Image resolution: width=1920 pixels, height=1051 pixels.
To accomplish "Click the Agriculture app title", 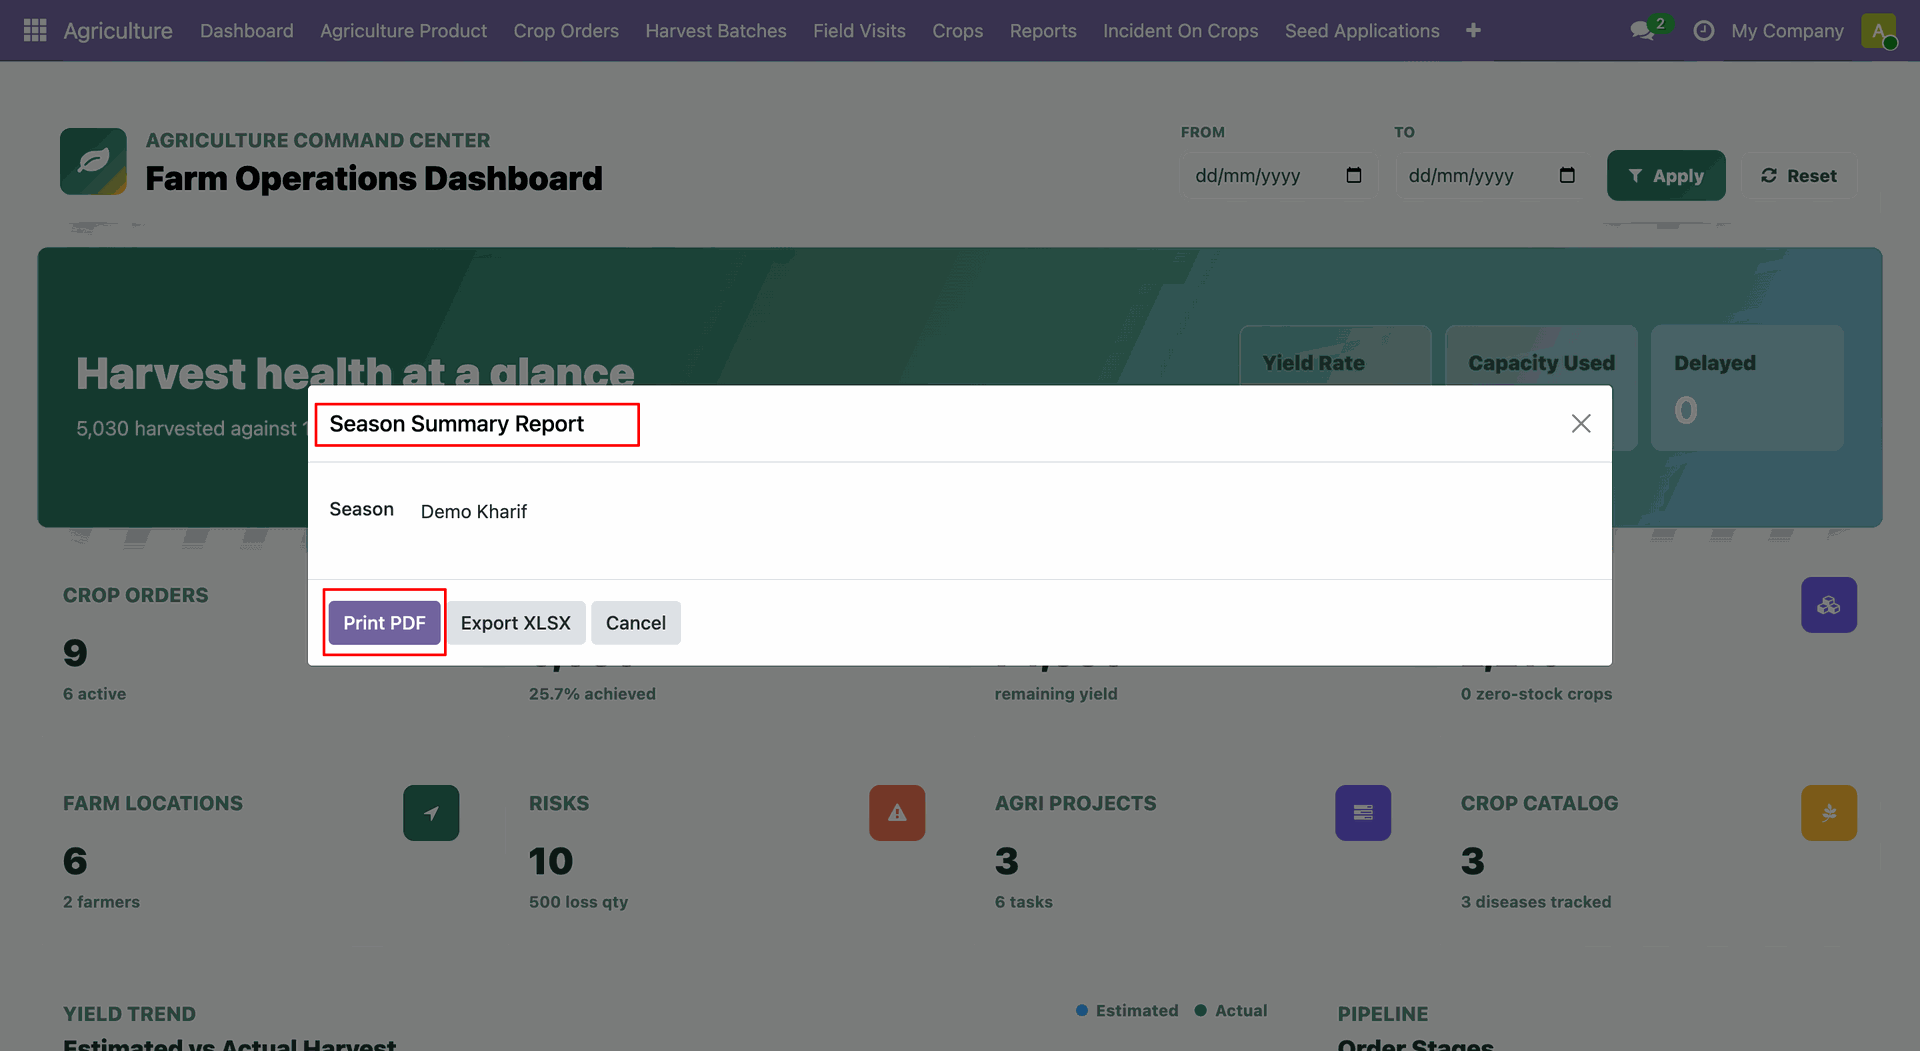I will click(x=118, y=30).
